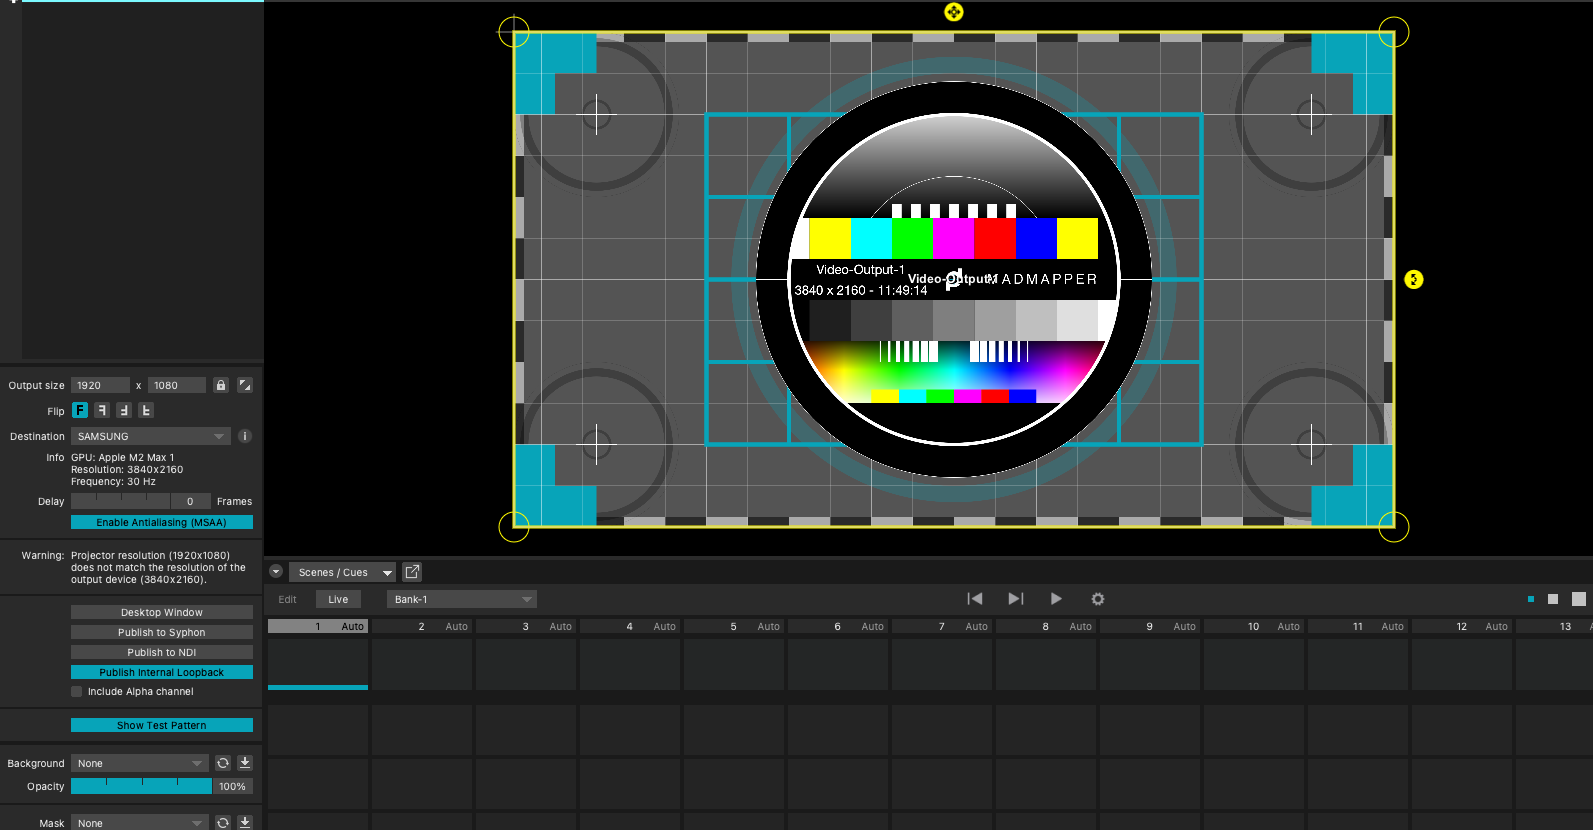This screenshot has height=830, width=1593.
Task: Switch to Live mode tab
Action: [x=338, y=599]
